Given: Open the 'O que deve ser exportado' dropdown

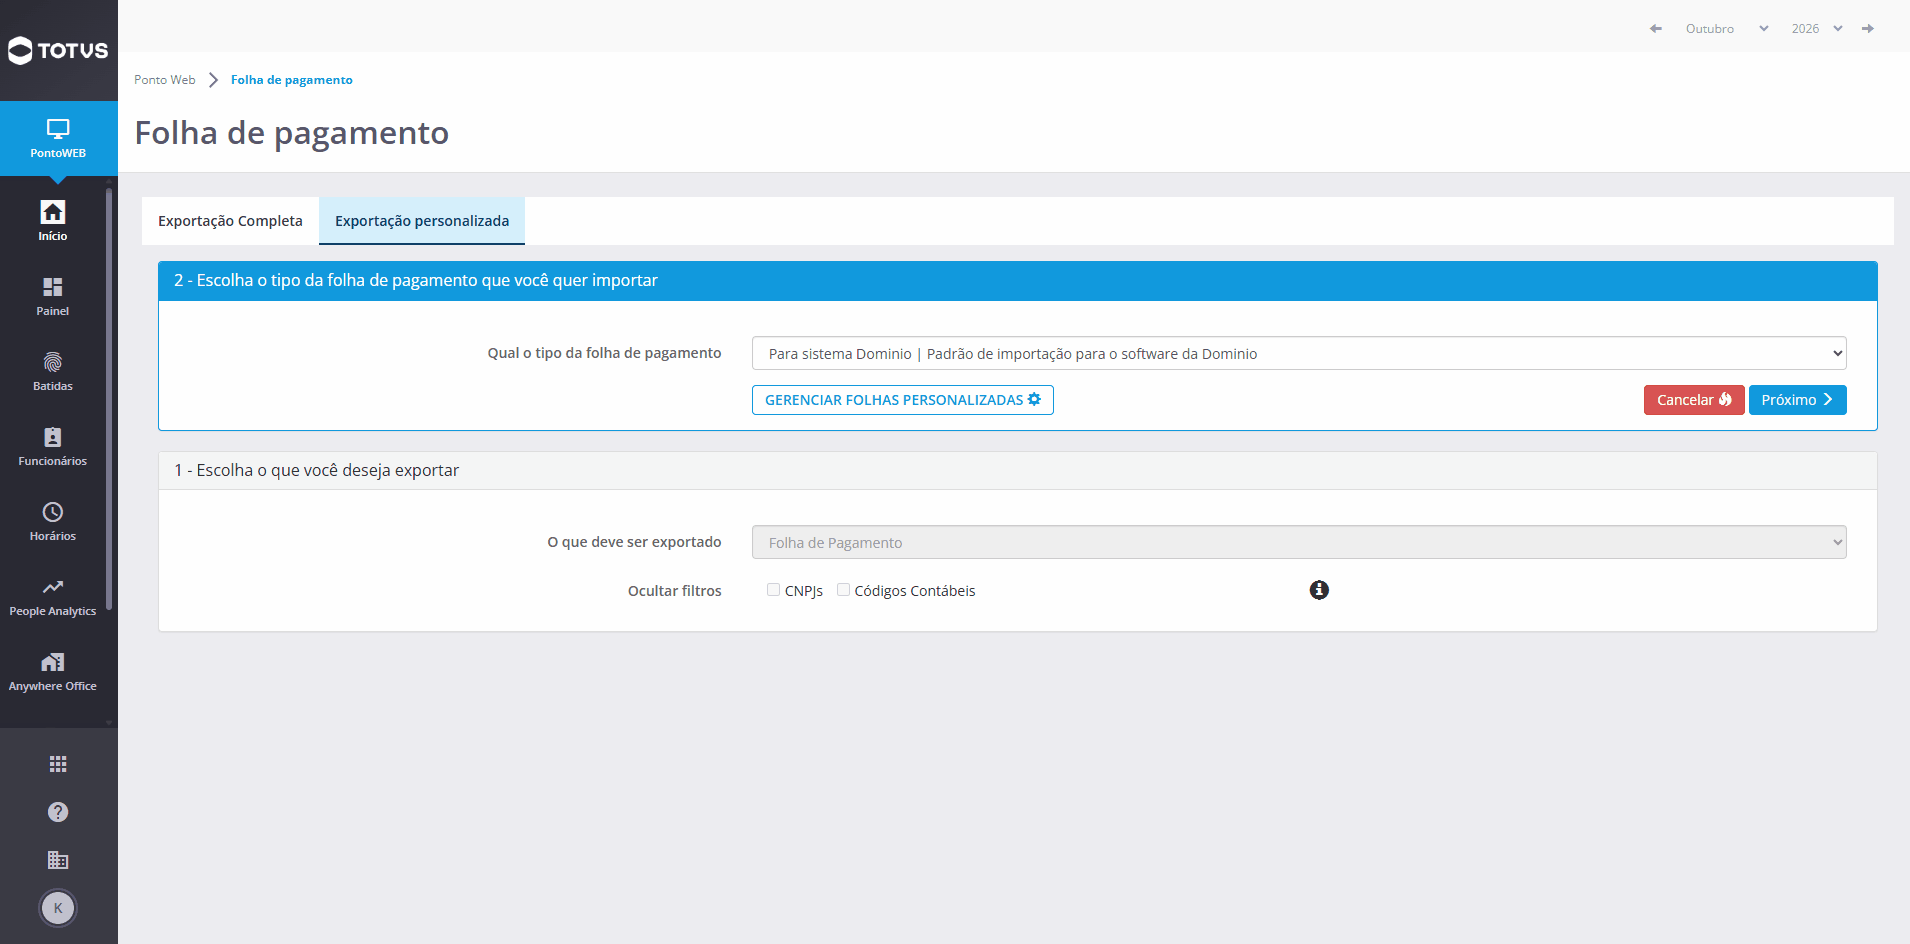Looking at the screenshot, I should tap(1299, 542).
